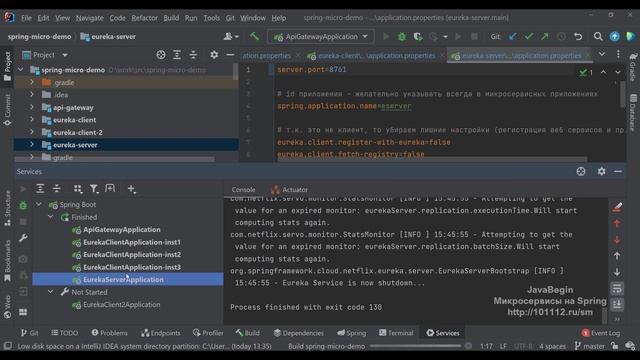Start debugging with the bug icon
Screen dimensions: 640x360
click(402, 37)
